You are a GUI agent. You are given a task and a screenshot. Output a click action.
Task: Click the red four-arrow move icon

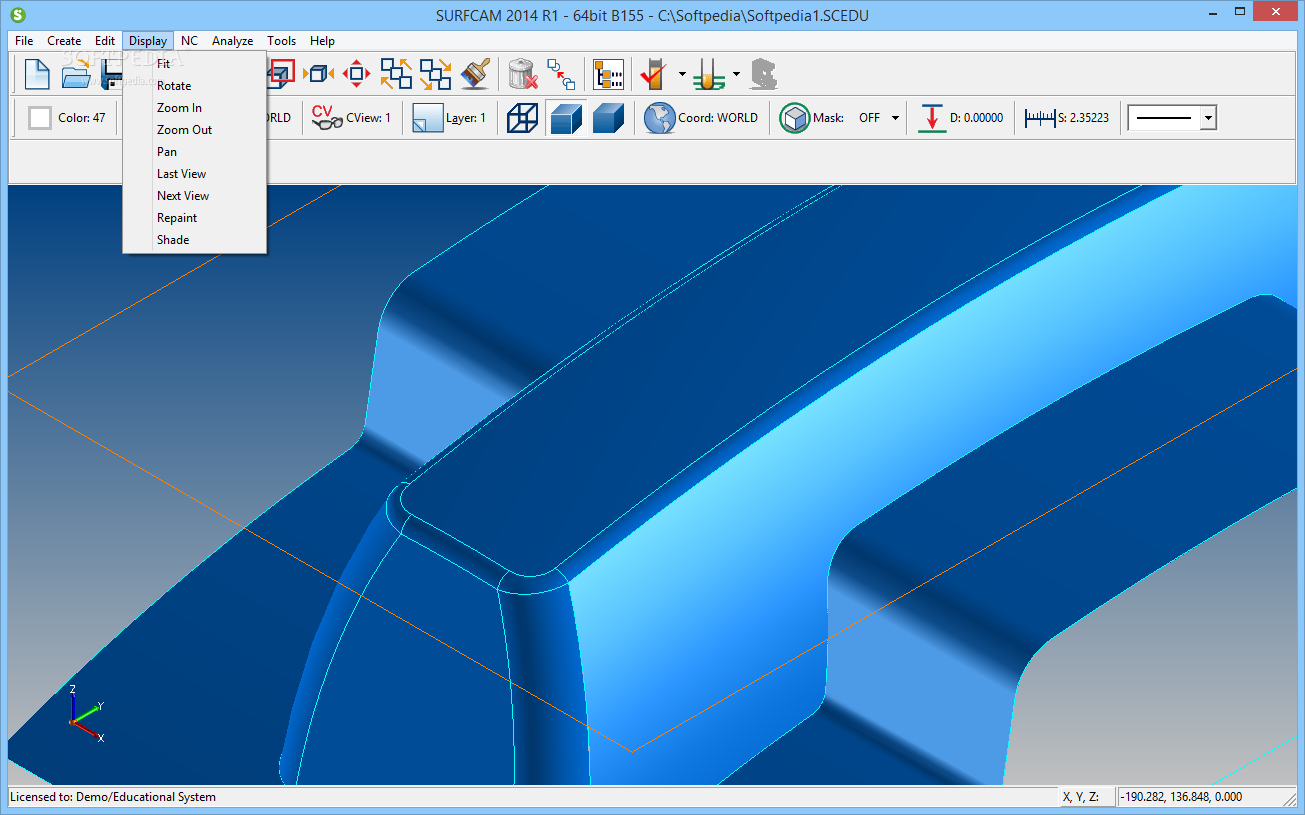click(x=357, y=73)
